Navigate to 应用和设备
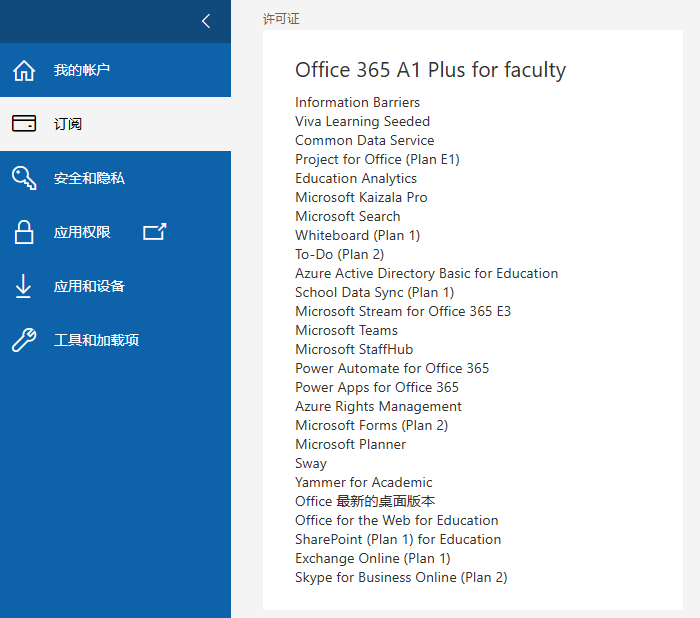Viewport: 700px width, 618px height. (x=115, y=286)
